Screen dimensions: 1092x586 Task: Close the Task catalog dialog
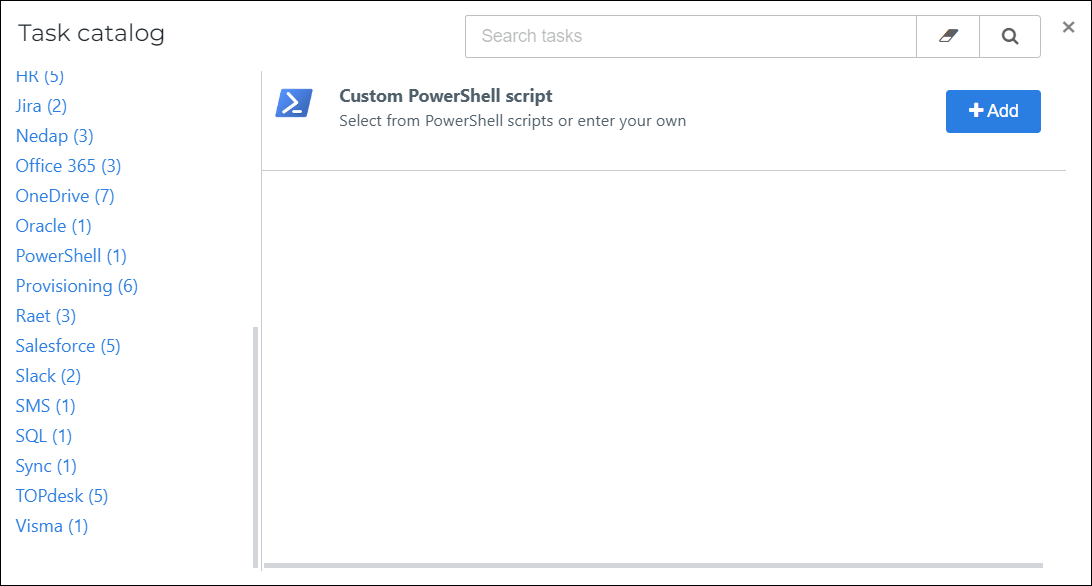pos(1068,27)
